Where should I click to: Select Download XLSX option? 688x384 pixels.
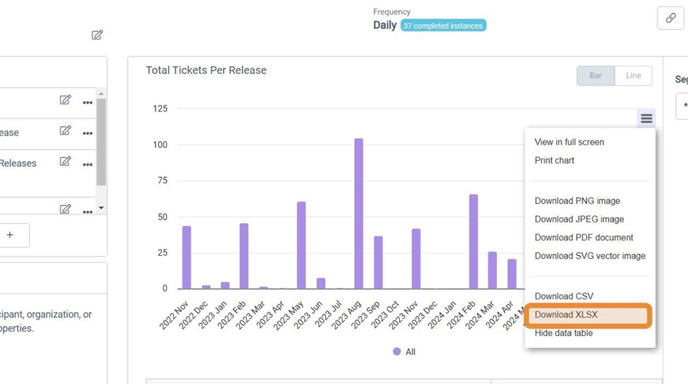pyautogui.click(x=588, y=315)
